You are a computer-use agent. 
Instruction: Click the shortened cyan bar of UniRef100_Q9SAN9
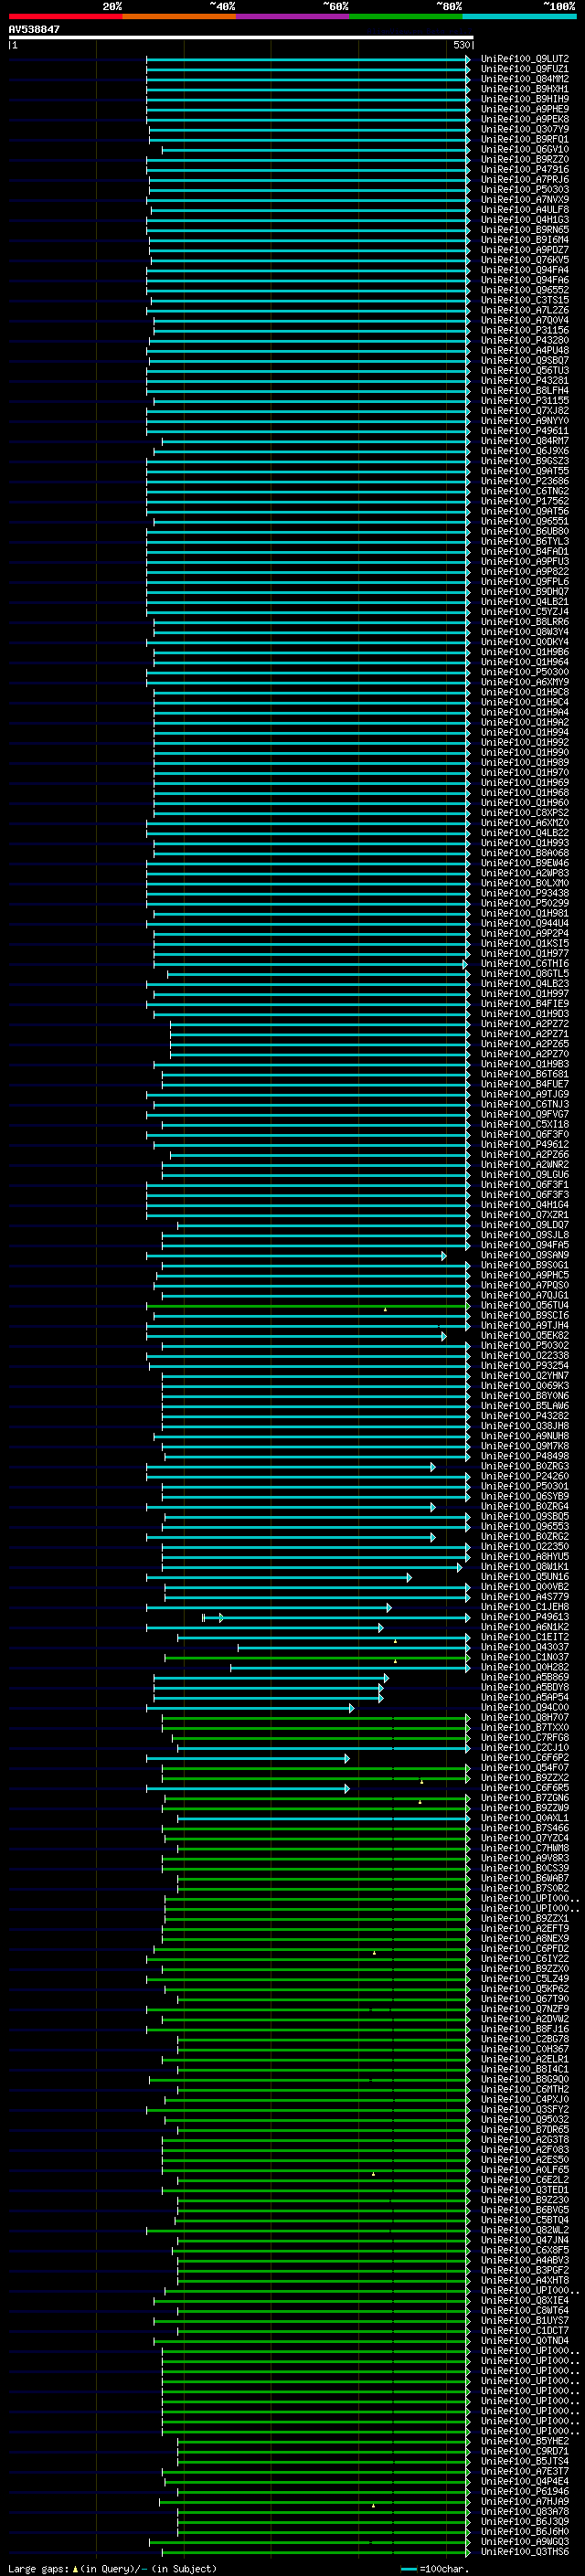point(296,1255)
